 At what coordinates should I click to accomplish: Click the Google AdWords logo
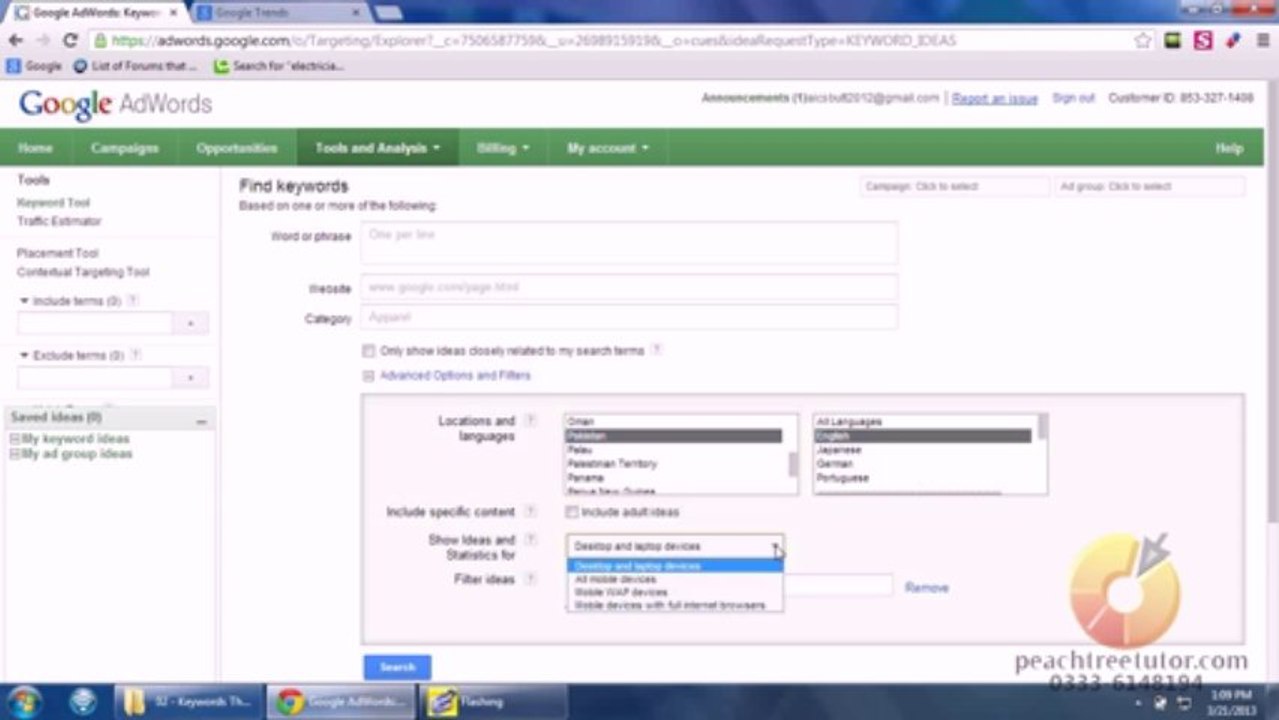click(x=115, y=104)
